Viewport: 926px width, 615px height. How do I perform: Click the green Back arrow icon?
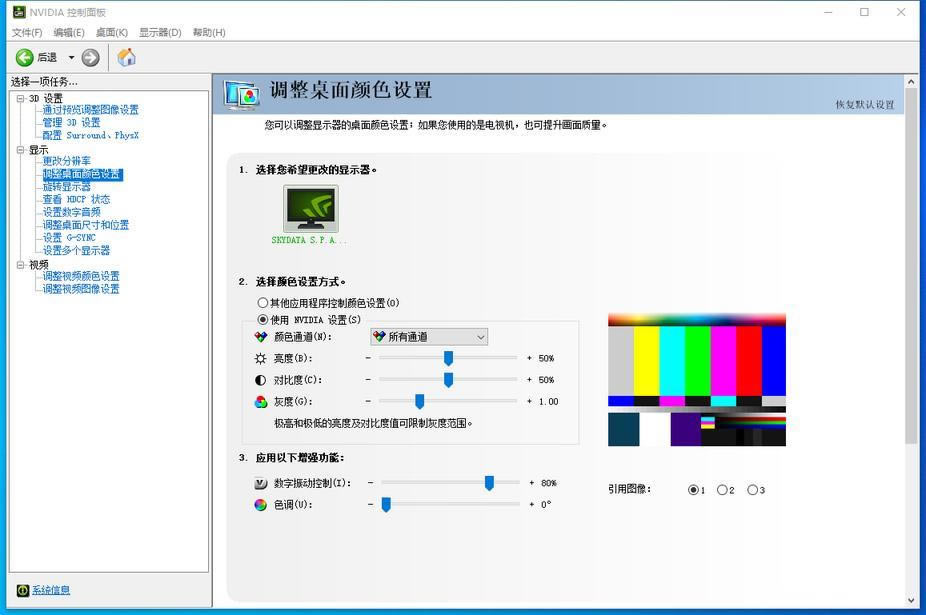point(24,57)
